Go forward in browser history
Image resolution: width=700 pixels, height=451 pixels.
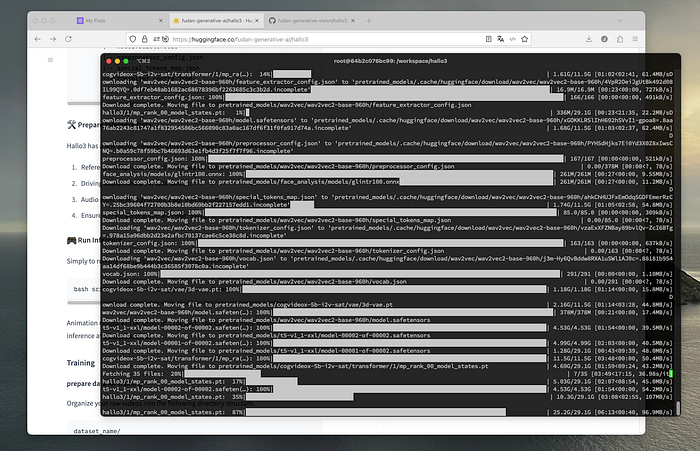[53, 39]
